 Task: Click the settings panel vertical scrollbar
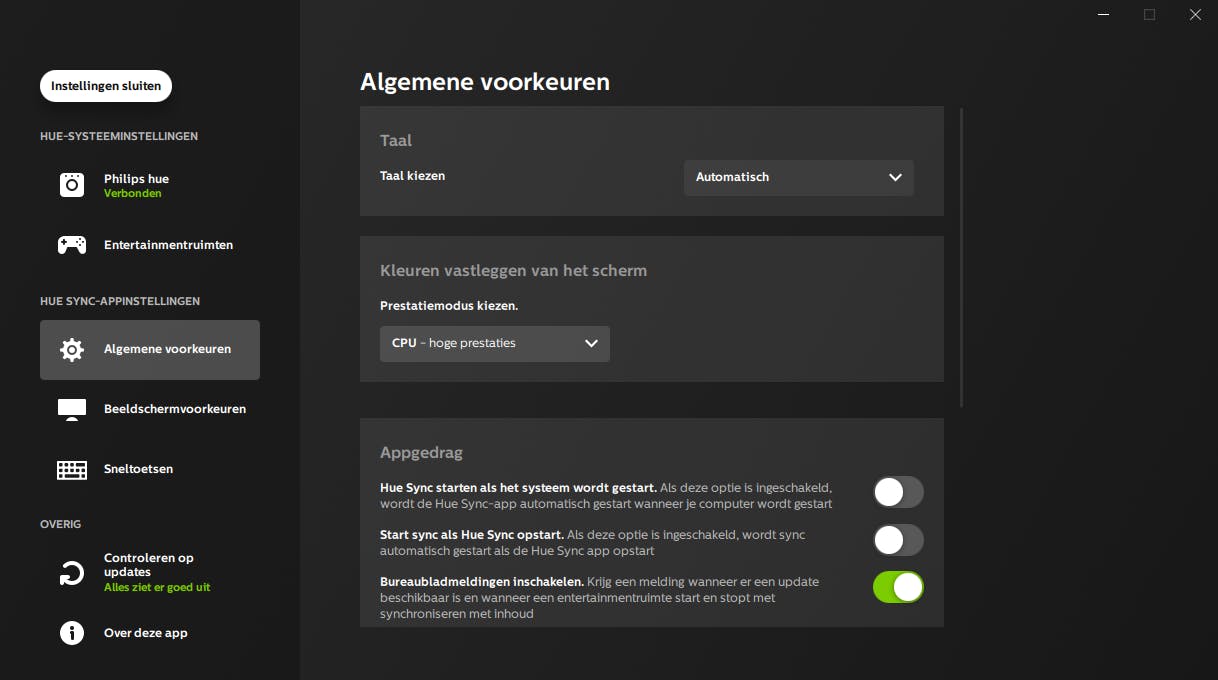tap(961, 257)
